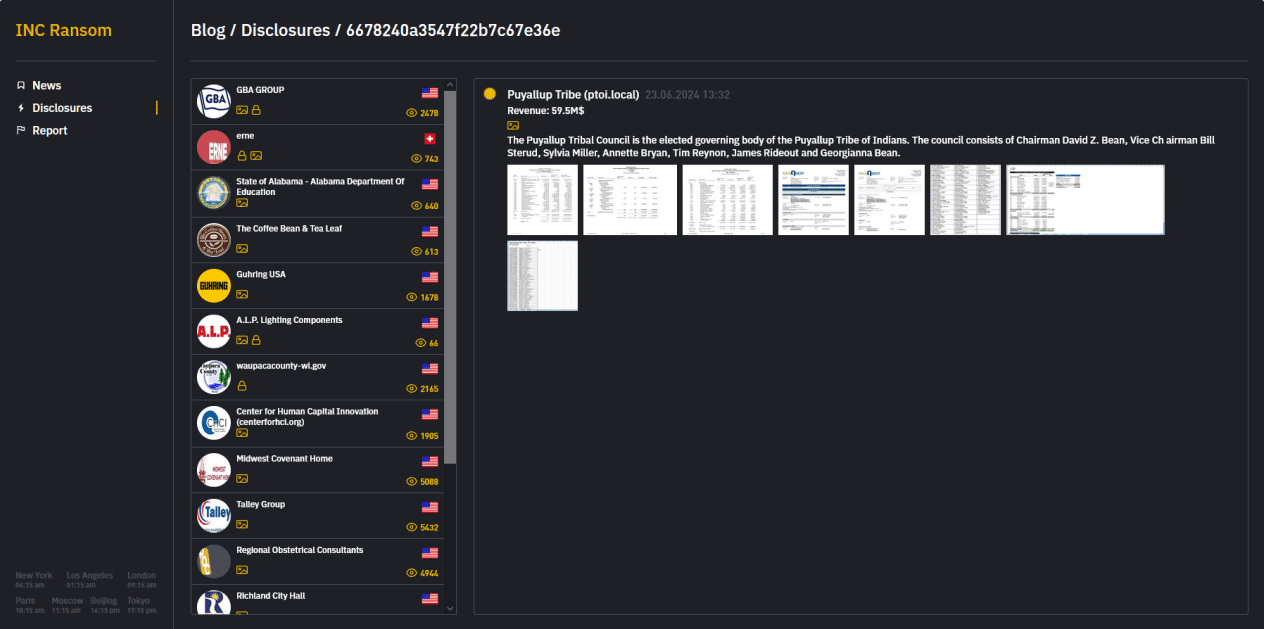Viewport: 1264px width, 629px height.
Task: Click the US flag on GBA GROUP row
Action: [430, 92]
